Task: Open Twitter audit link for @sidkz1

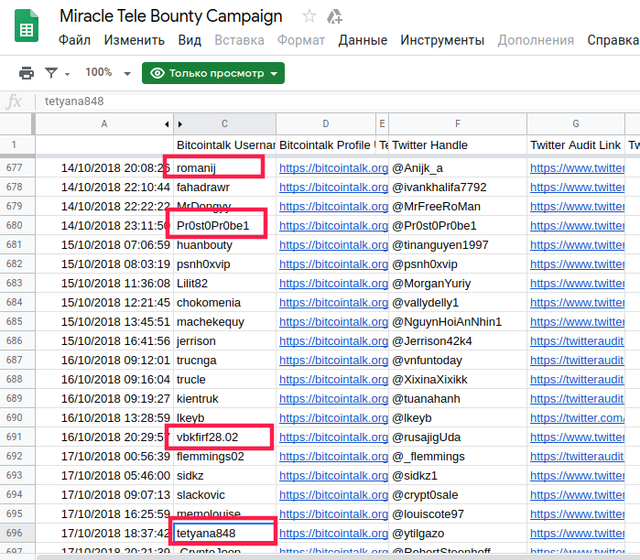Action: (577, 476)
